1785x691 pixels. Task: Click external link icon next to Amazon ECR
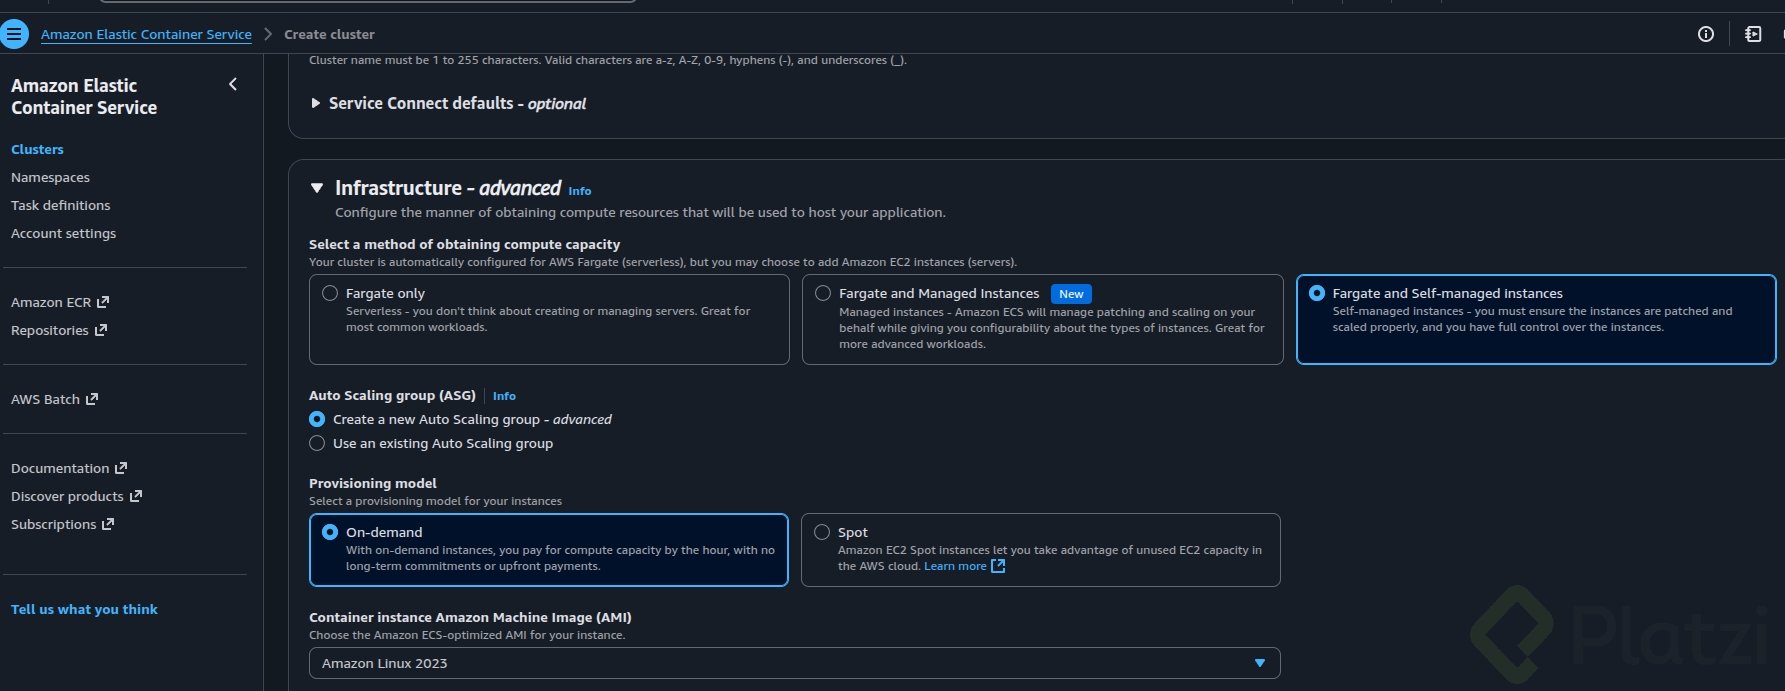pyautogui.click(x=102, y=302)
